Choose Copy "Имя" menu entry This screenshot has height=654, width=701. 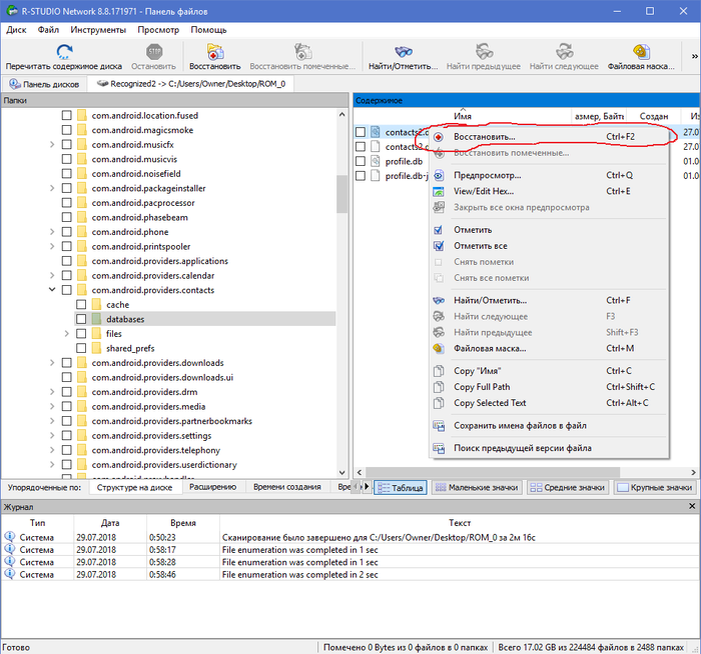[x=548, y=371]
